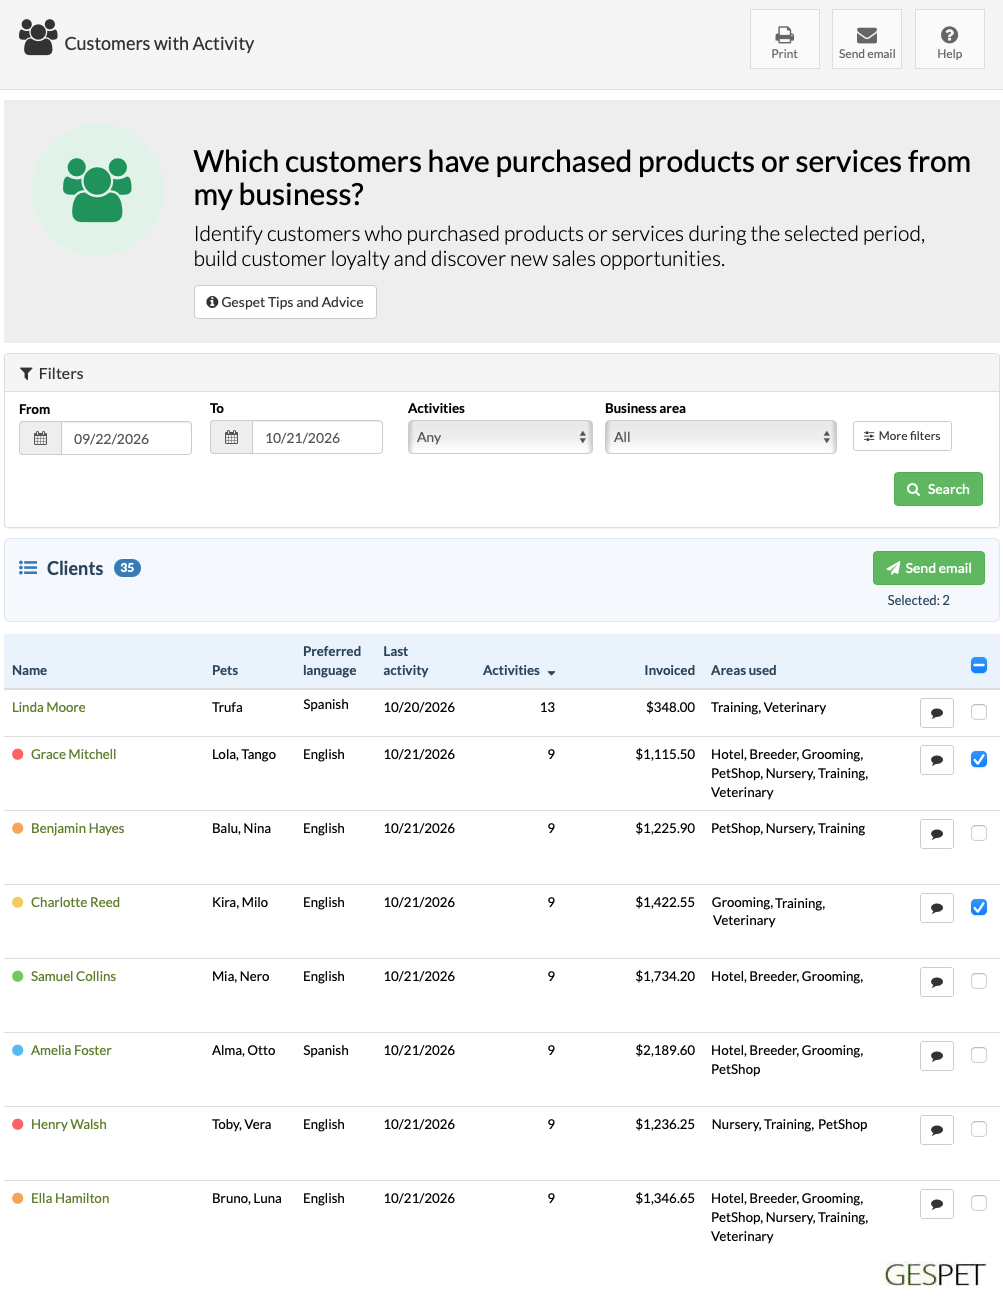Click the Pets column header
Viewport: 1003px width, 1301px height.
[x=225, y=670]
